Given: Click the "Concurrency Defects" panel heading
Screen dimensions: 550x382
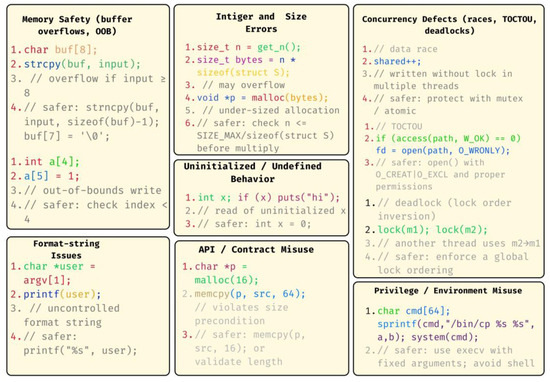Looking at the screenshot, I should pos(449,25).
